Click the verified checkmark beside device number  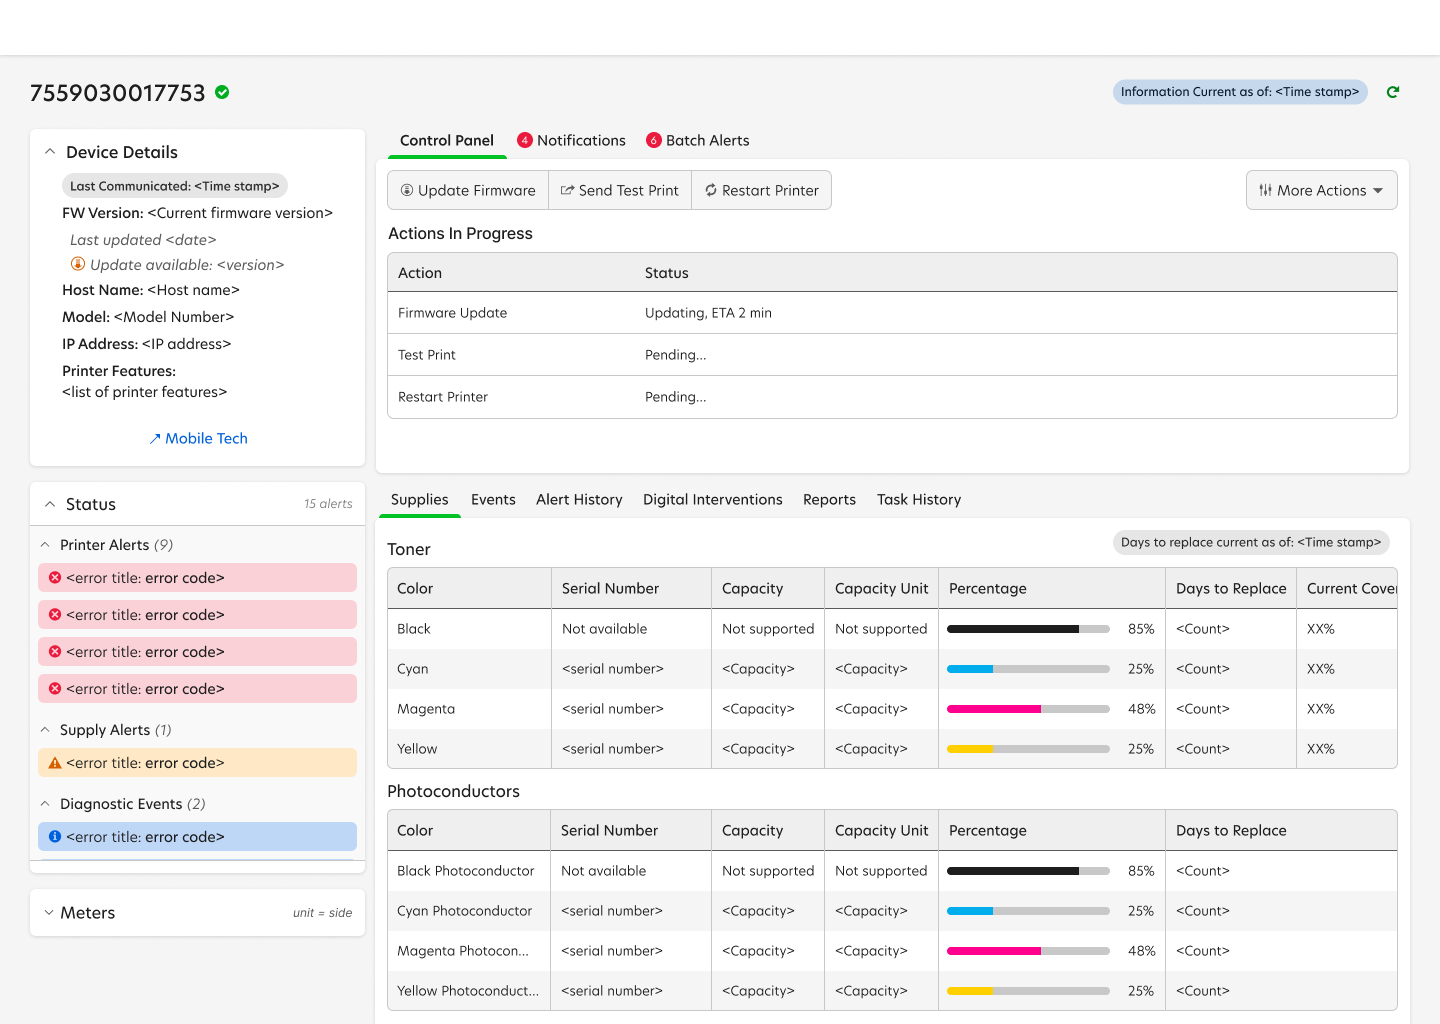(x=221, y=92)
